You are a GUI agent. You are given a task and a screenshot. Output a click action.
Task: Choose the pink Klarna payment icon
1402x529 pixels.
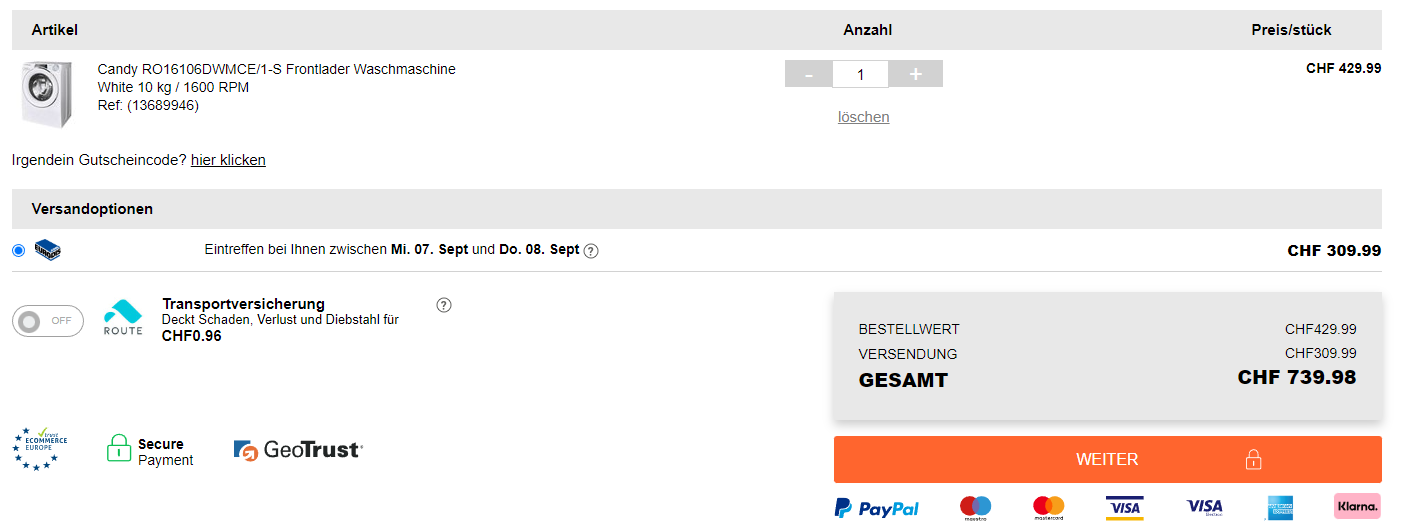(x=1357, y=506)
